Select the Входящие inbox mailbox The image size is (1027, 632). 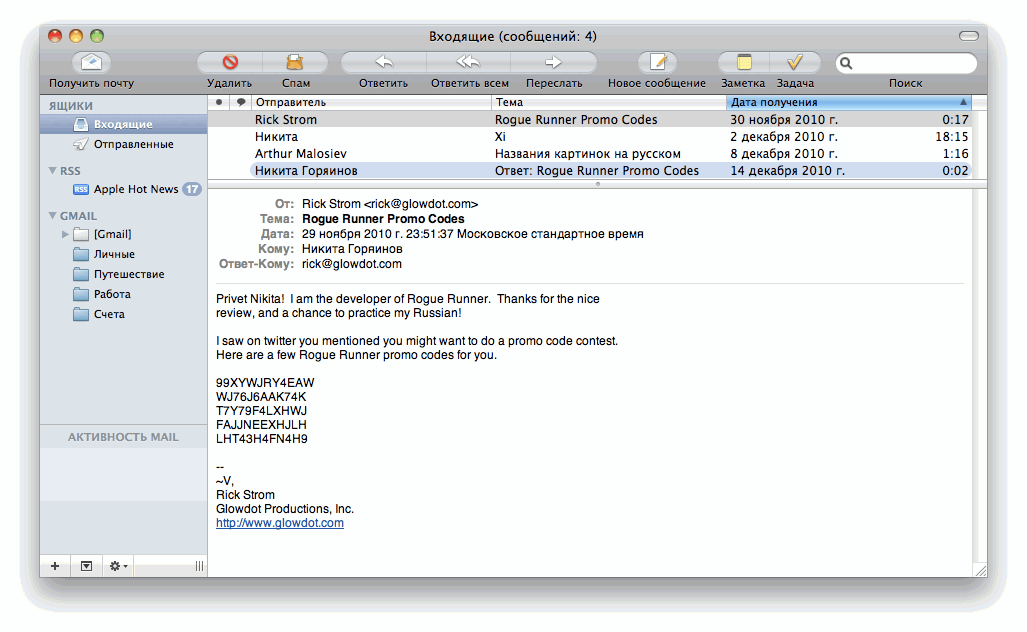[x=123, y=124]
